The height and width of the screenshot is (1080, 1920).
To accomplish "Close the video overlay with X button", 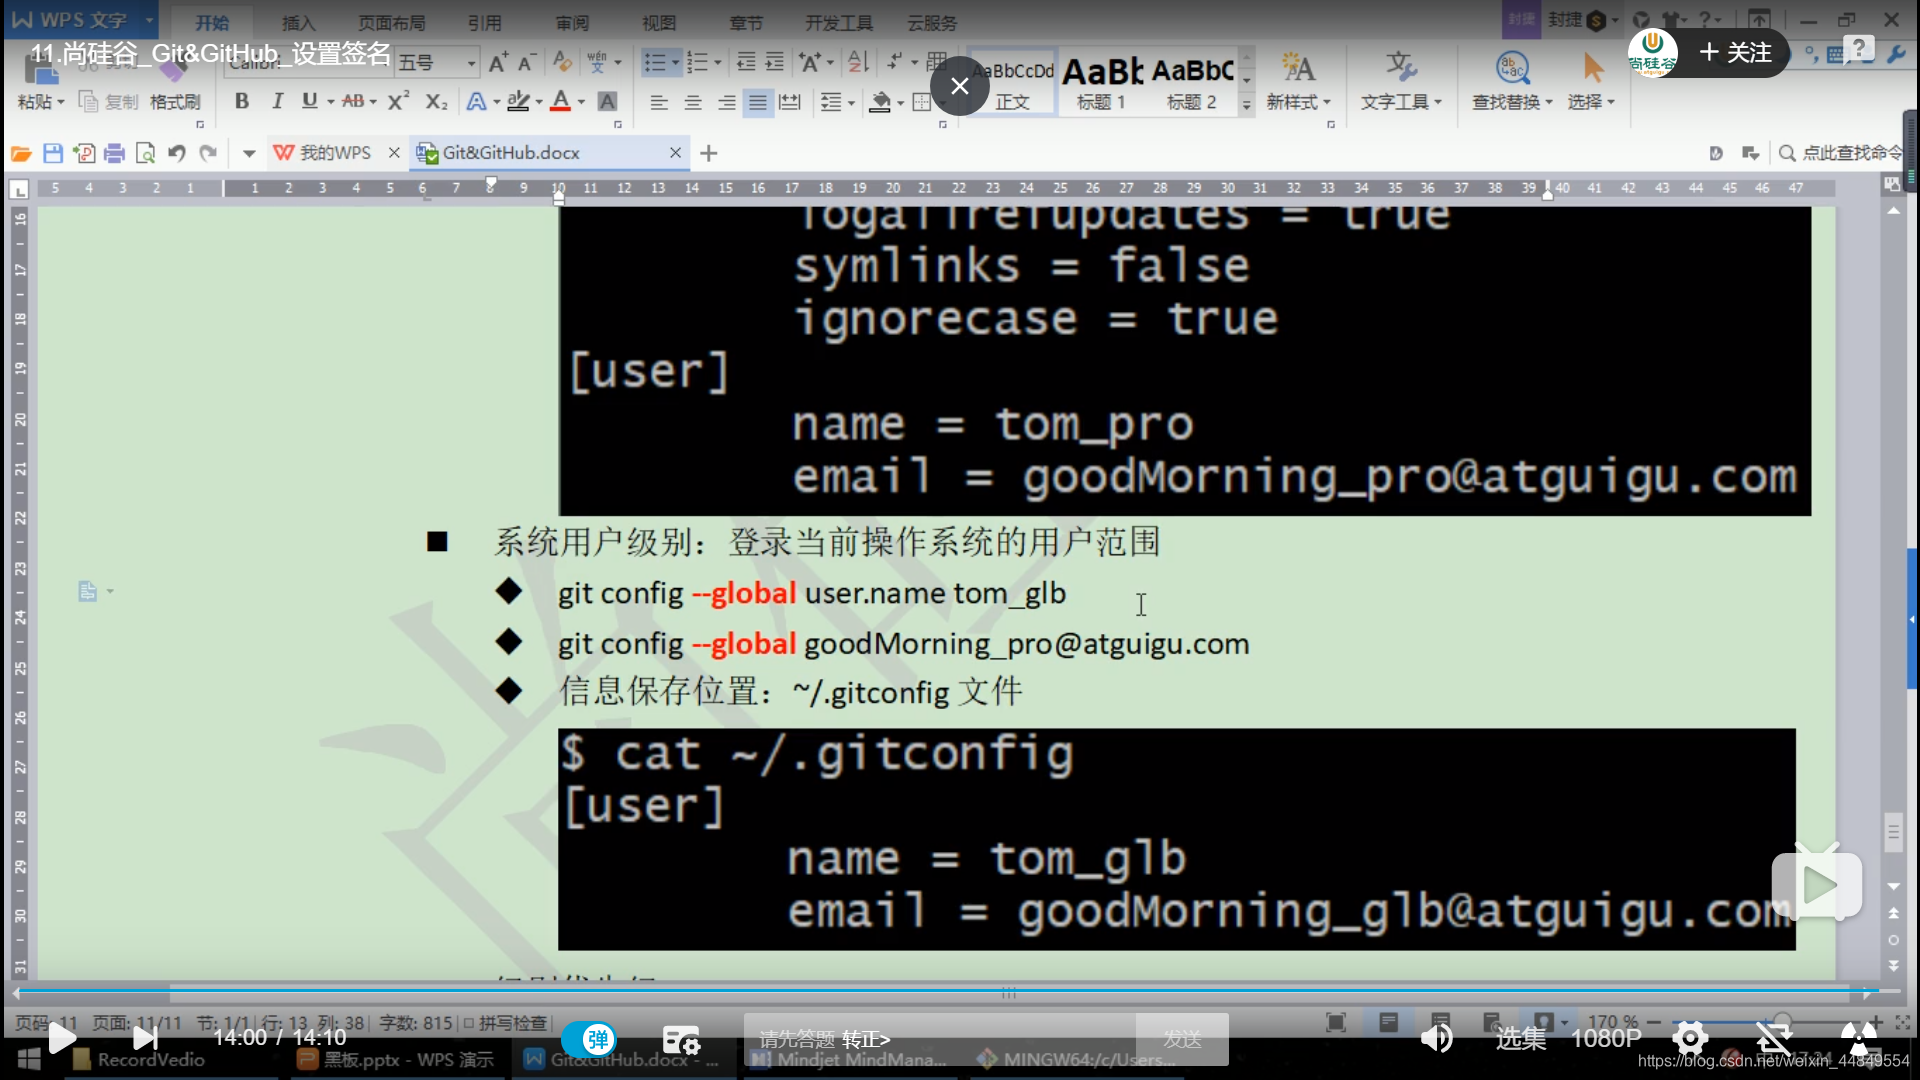I will click(x=960, y=86).
